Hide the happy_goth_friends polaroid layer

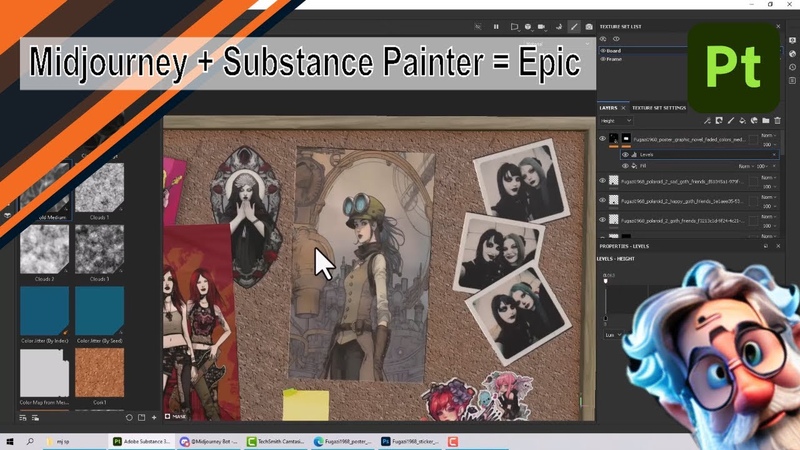tap(603, 201)
